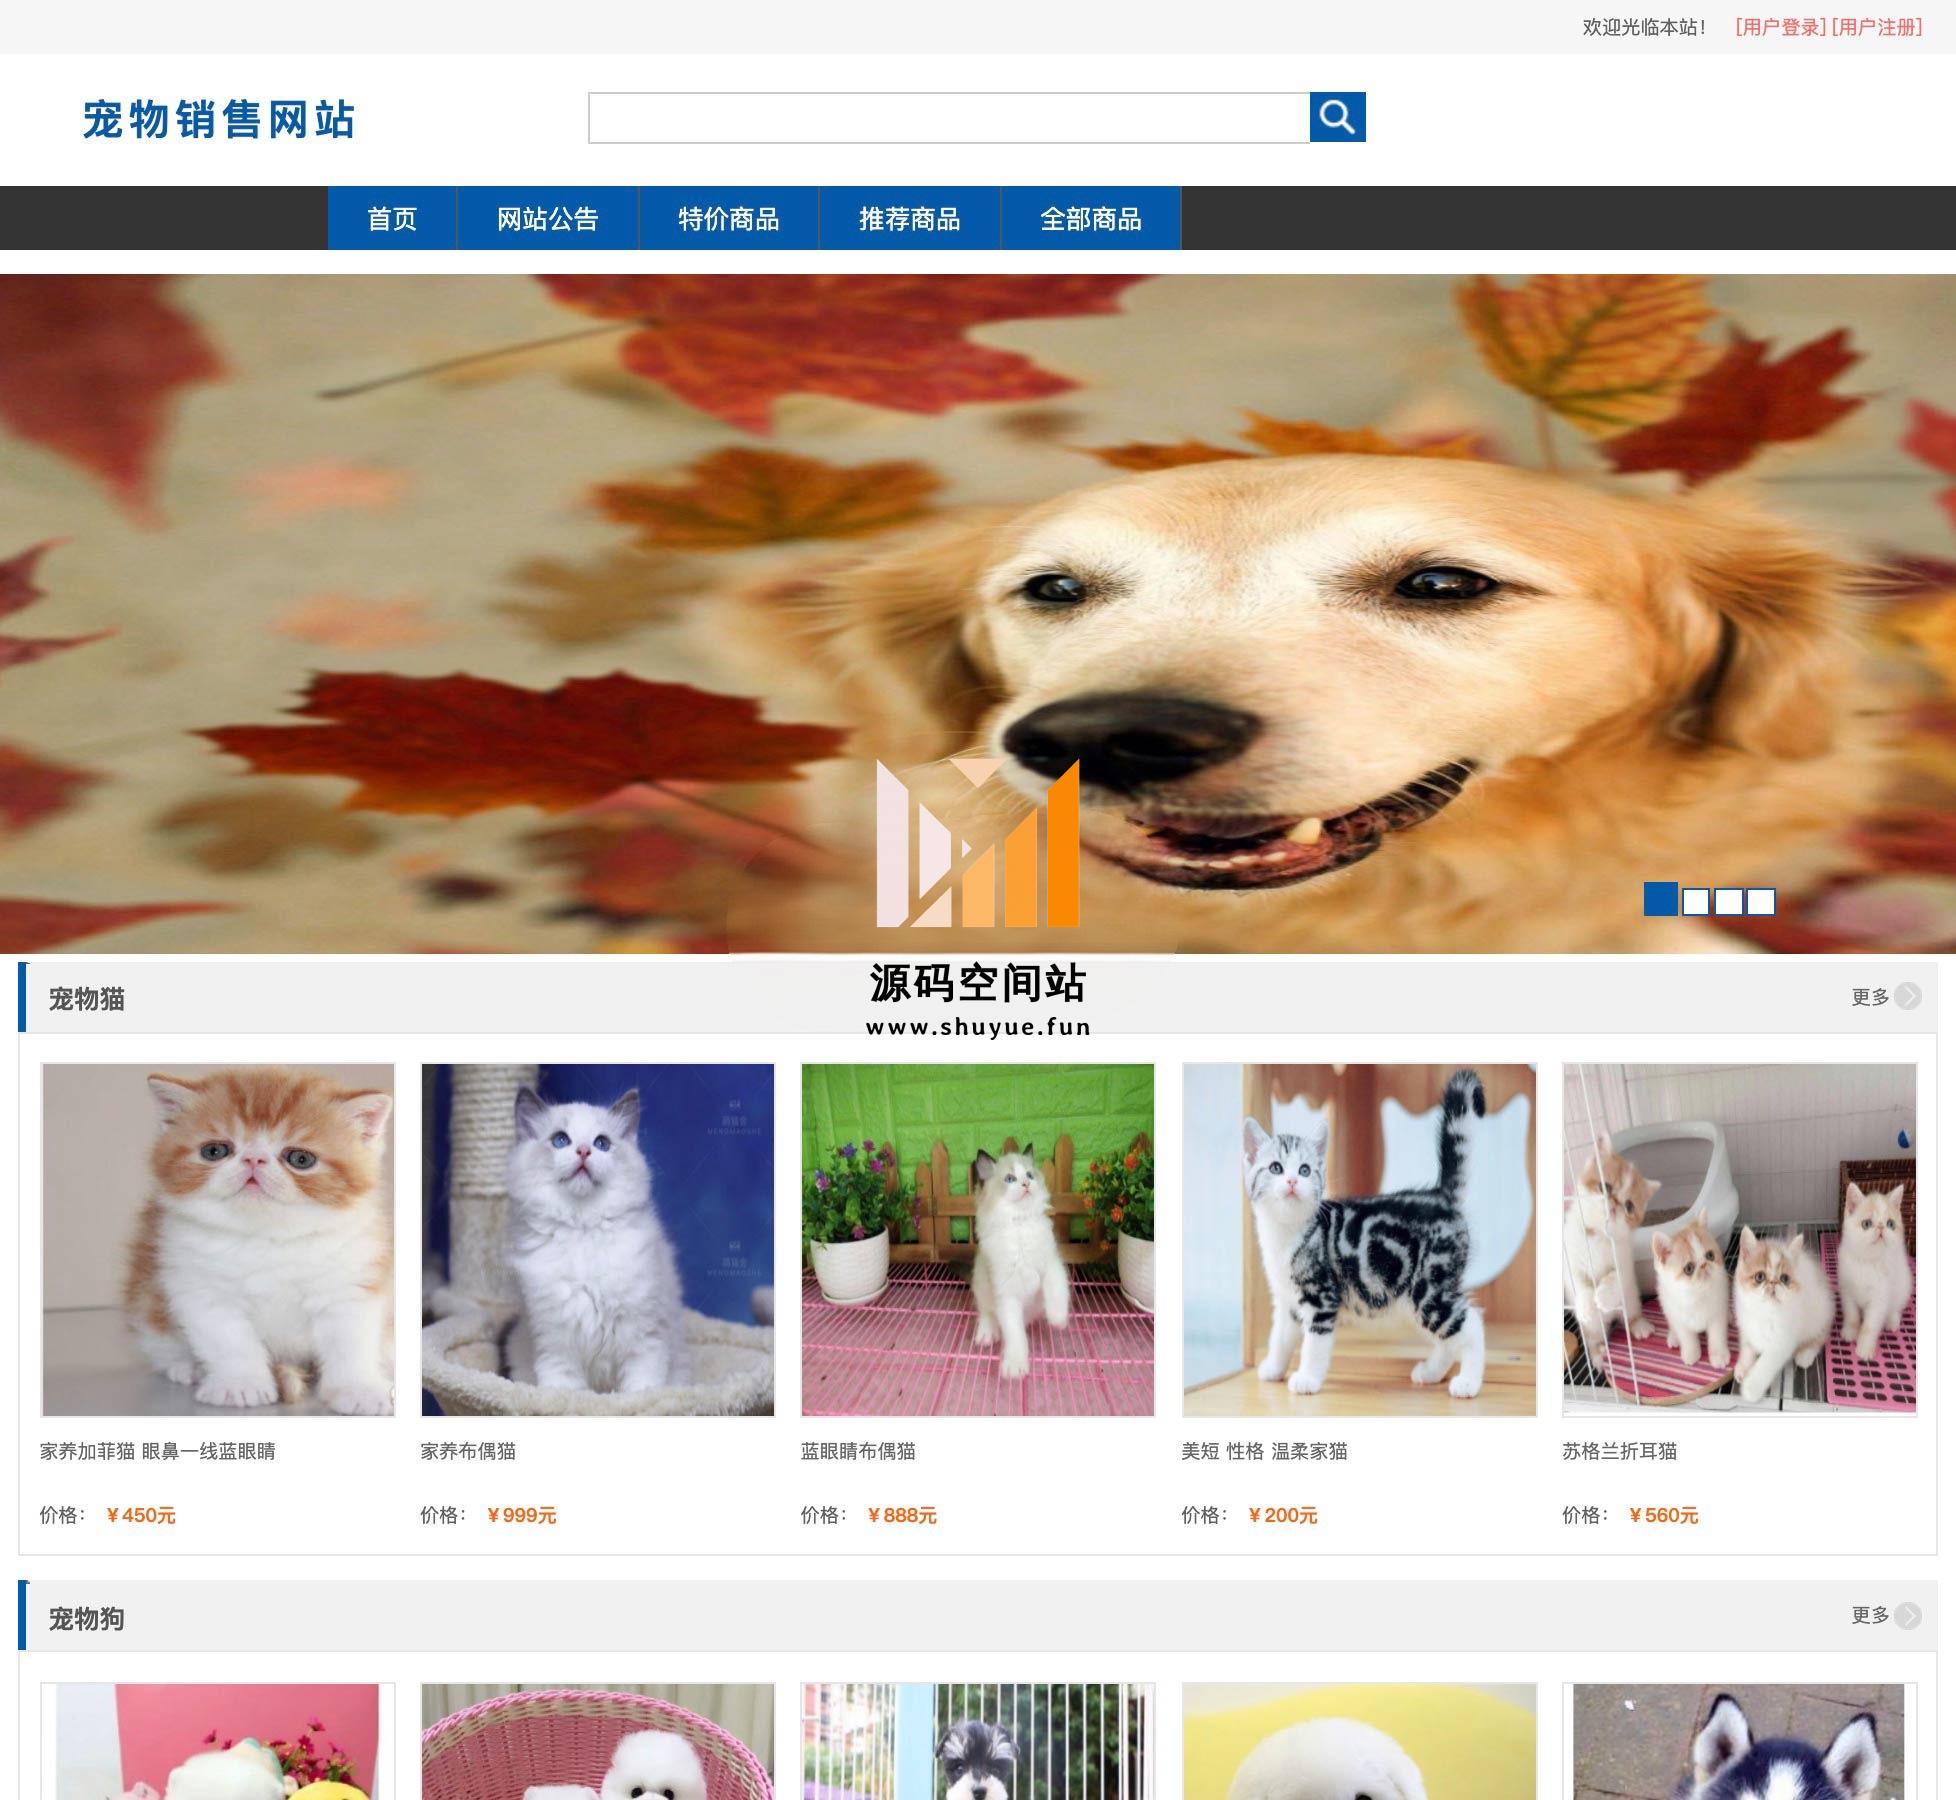
Task: Click 更多 in the 宠物猫 section
Action: (x=1870, y=997)
